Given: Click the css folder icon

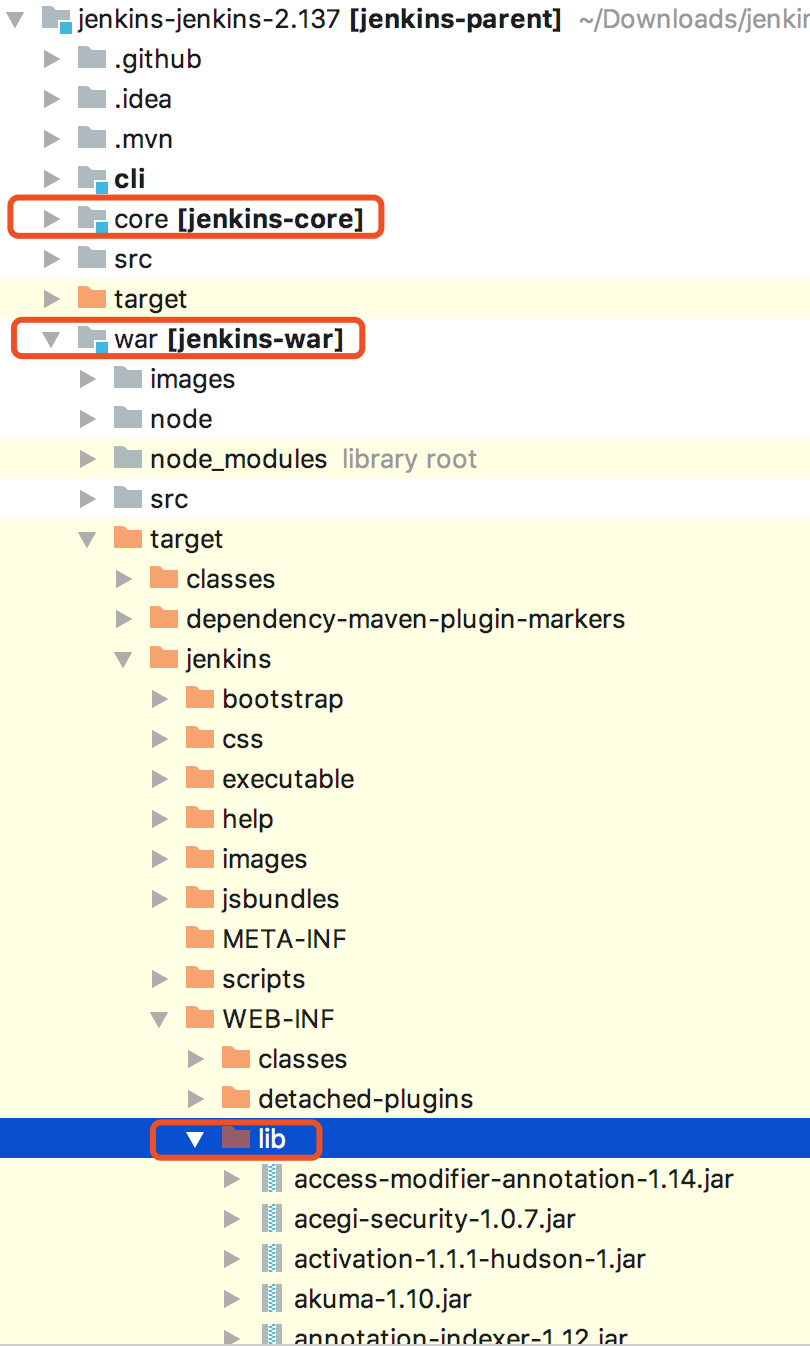Looking at the screenshot, I should [200, 738].
